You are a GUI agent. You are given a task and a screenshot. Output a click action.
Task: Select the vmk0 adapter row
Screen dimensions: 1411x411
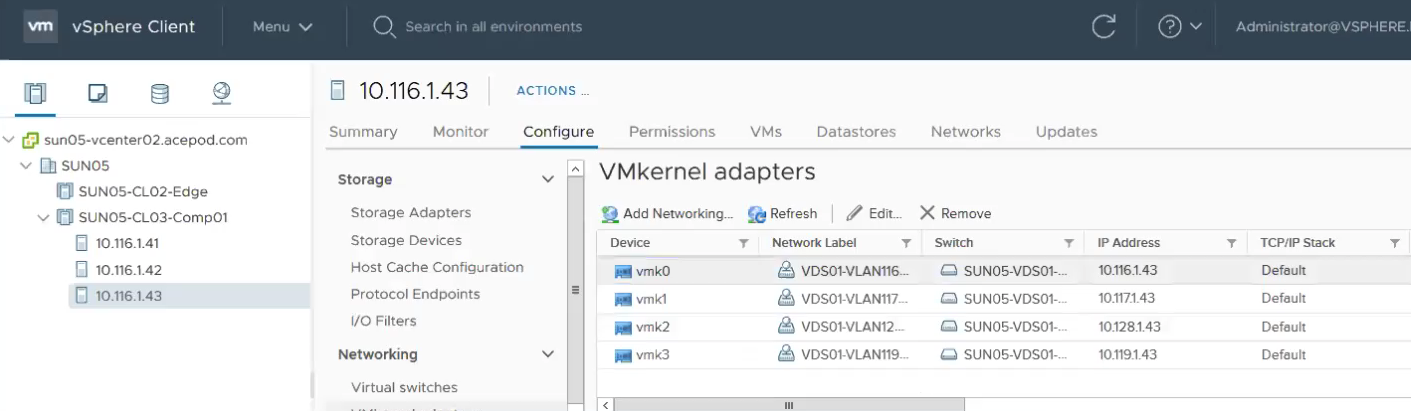[x=1003, y=271]
